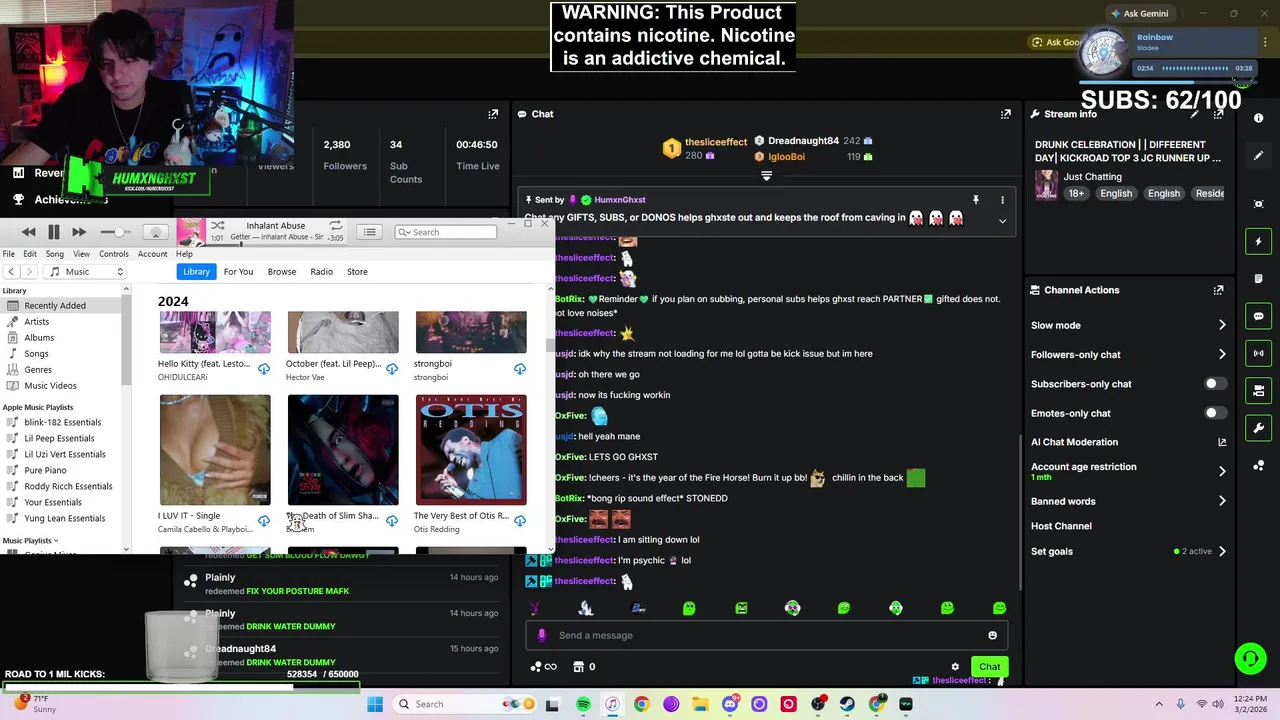Screen dimensions: 1280x720
Task: Expand Account age restriction setting
Action: coord(1222,471)
